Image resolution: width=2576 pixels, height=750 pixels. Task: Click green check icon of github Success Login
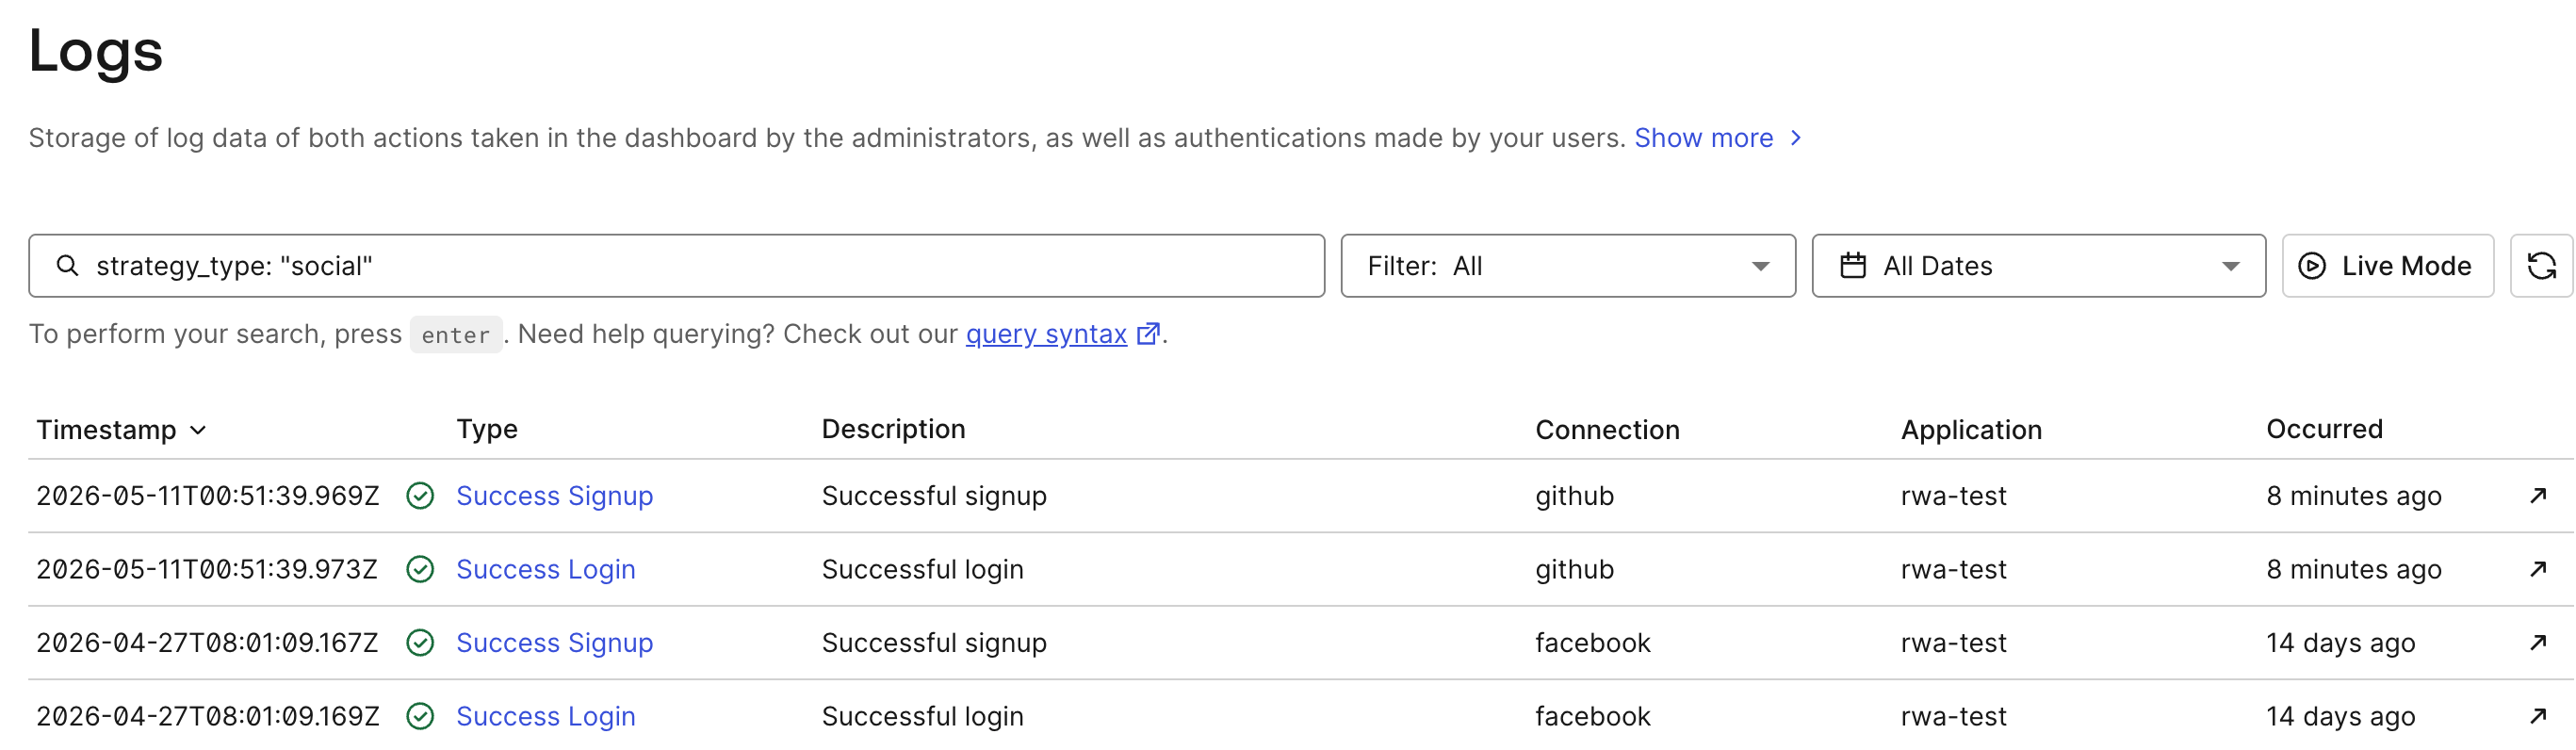tap(420, 569)
